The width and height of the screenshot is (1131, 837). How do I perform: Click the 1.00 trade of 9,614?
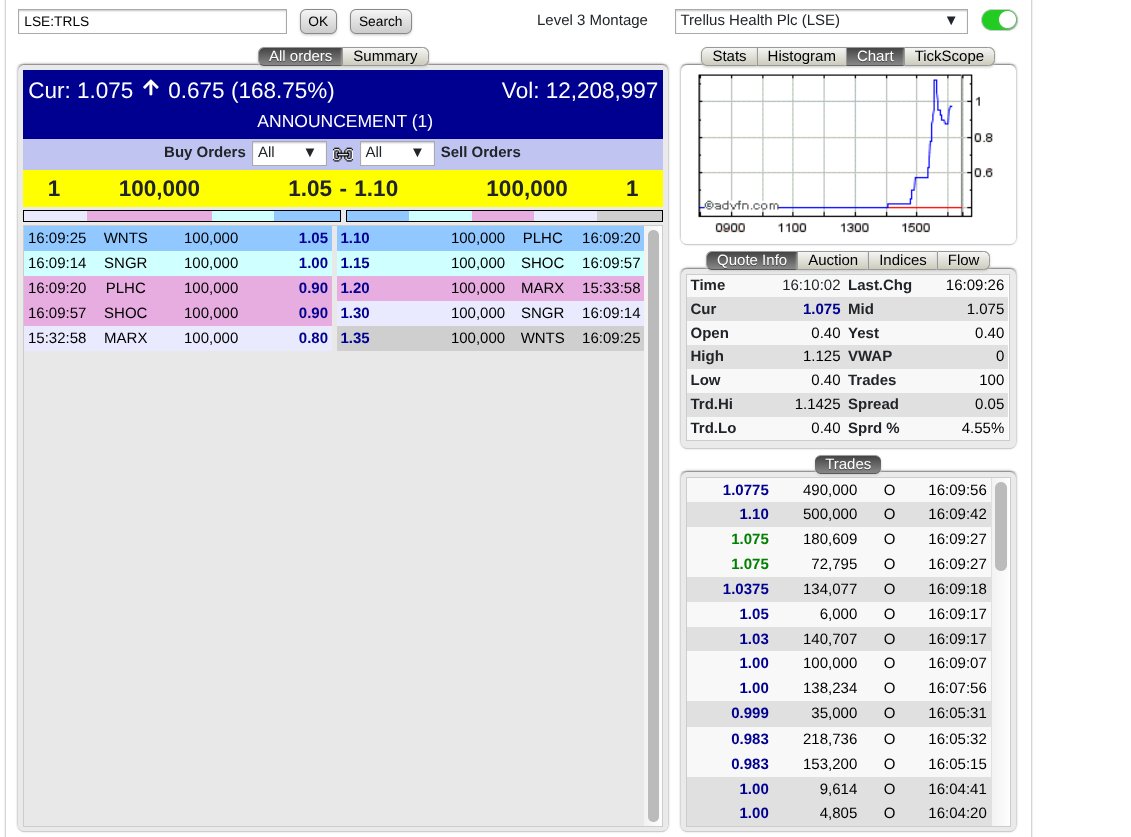pos(839,789)
